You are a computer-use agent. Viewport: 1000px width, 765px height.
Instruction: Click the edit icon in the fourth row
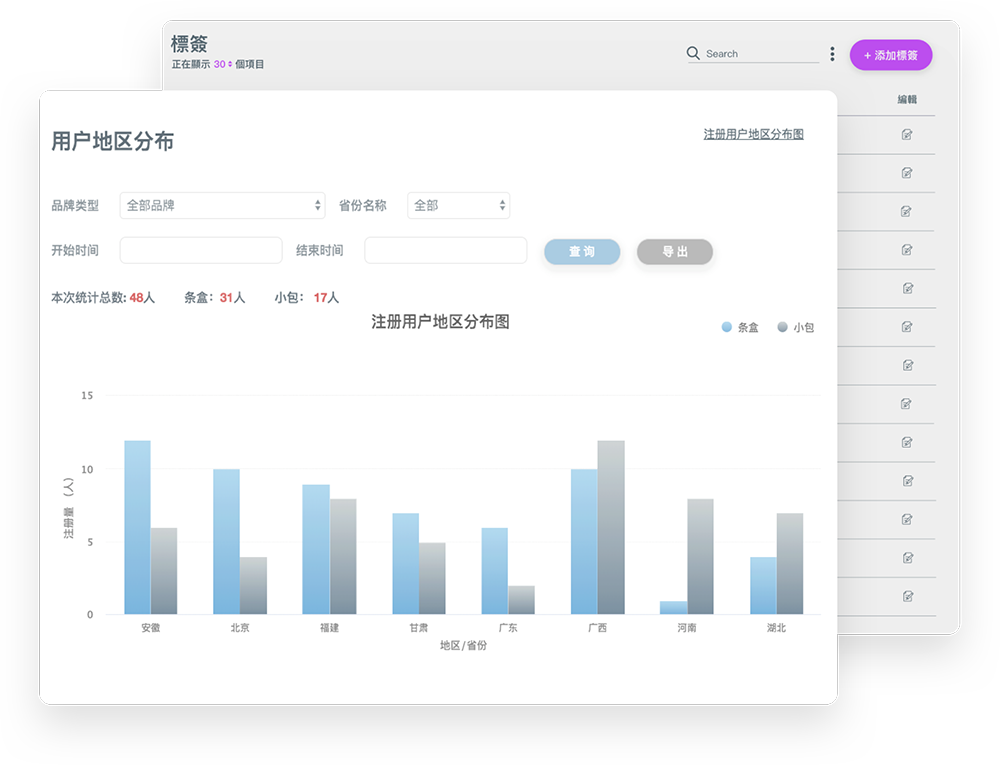(907, 250)
